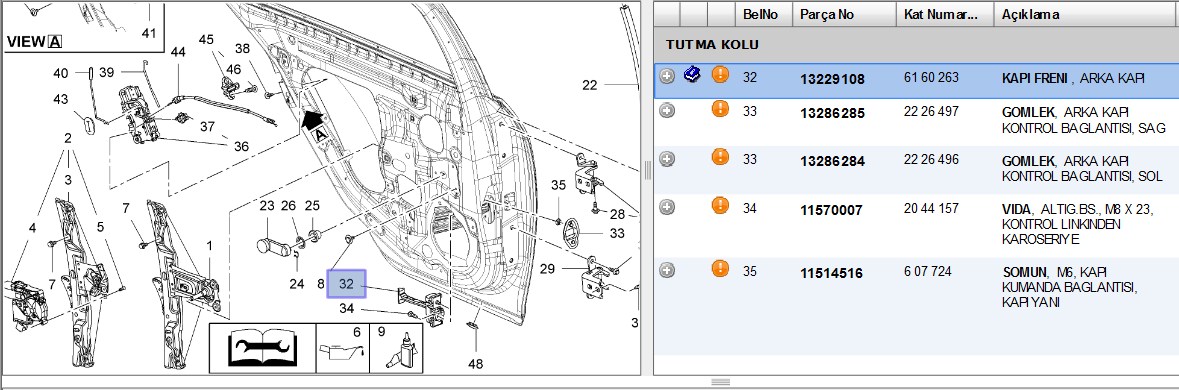Select part number 13286284

coord(832,162)
